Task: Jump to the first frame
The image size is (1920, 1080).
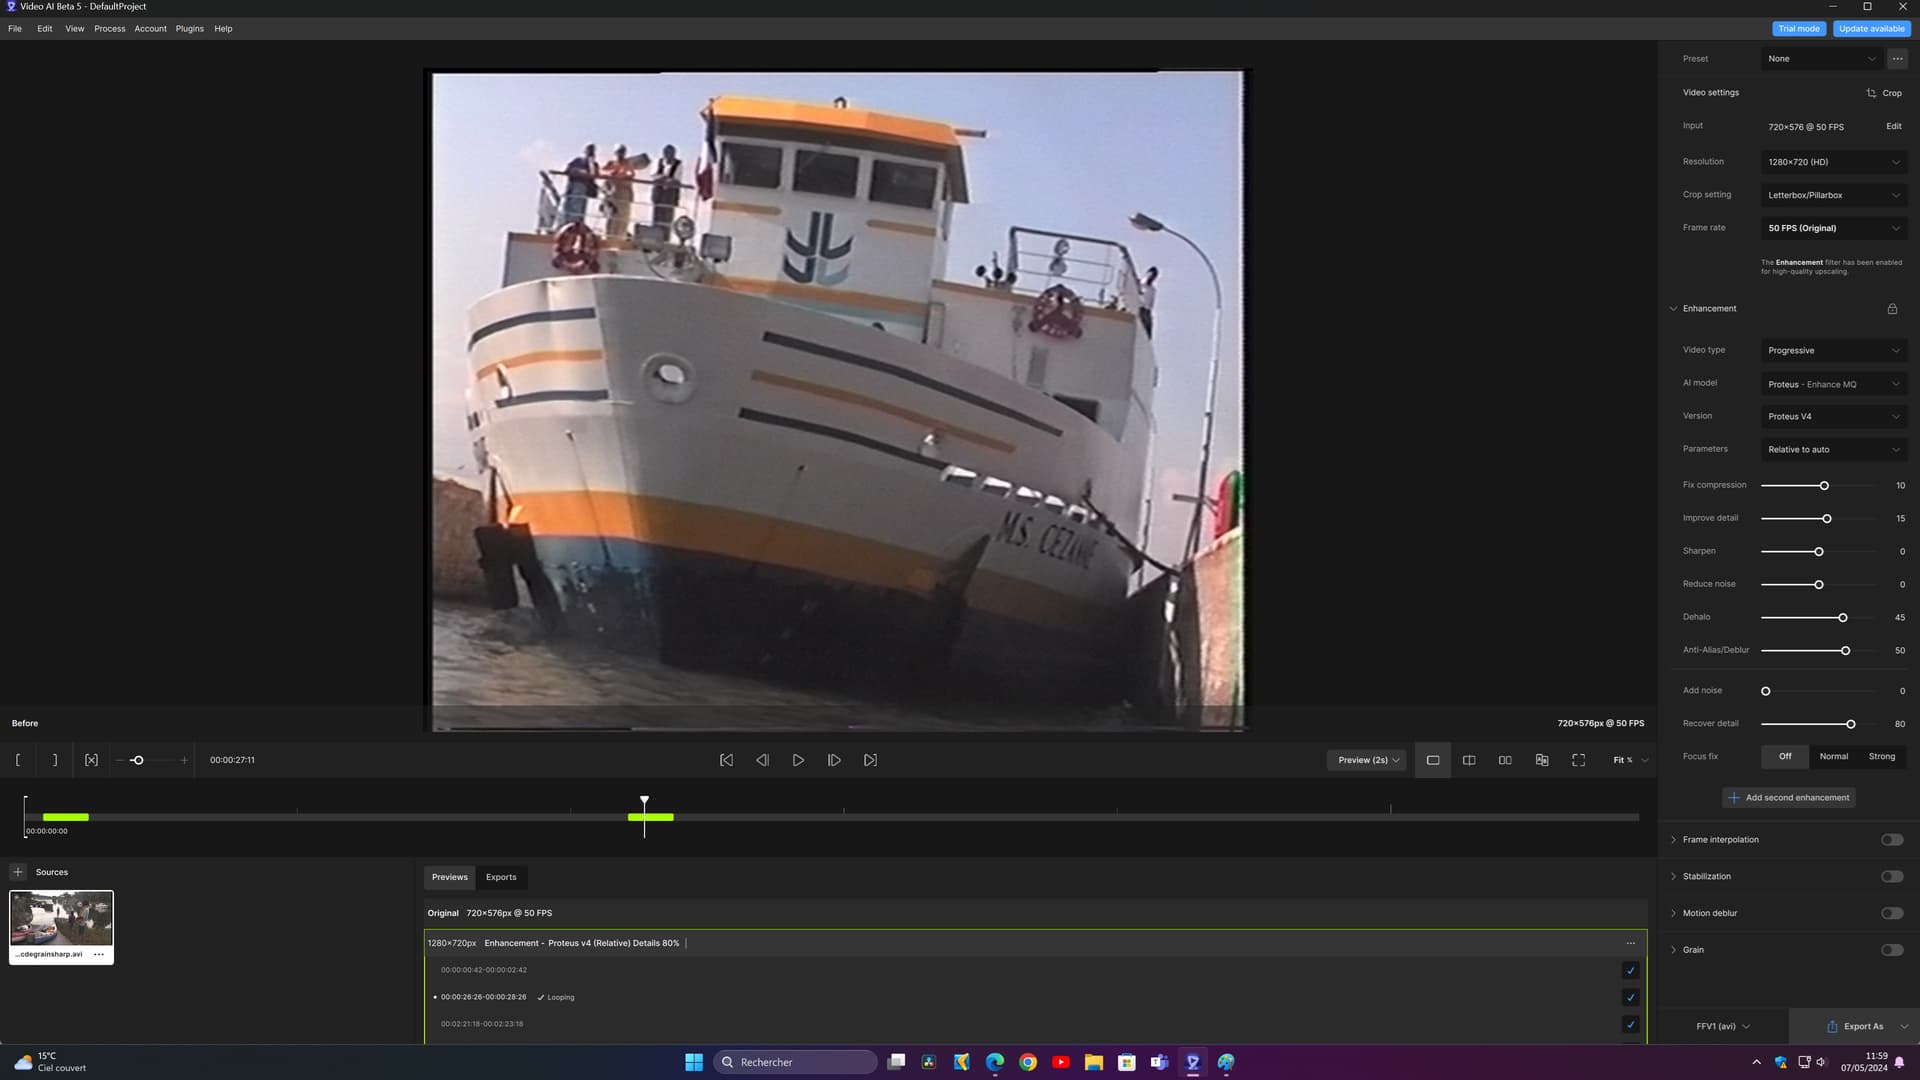Action: [726, 760]
